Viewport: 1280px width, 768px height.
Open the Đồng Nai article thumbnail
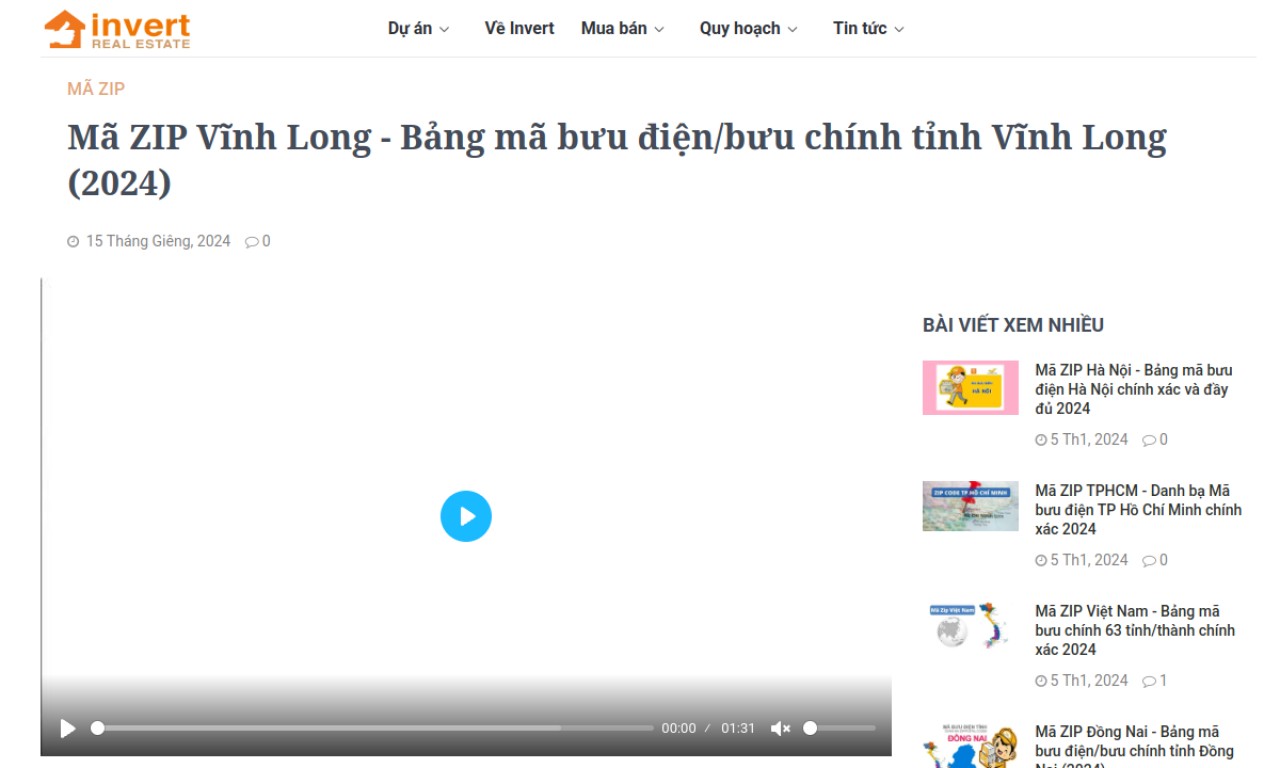(970, 745)
